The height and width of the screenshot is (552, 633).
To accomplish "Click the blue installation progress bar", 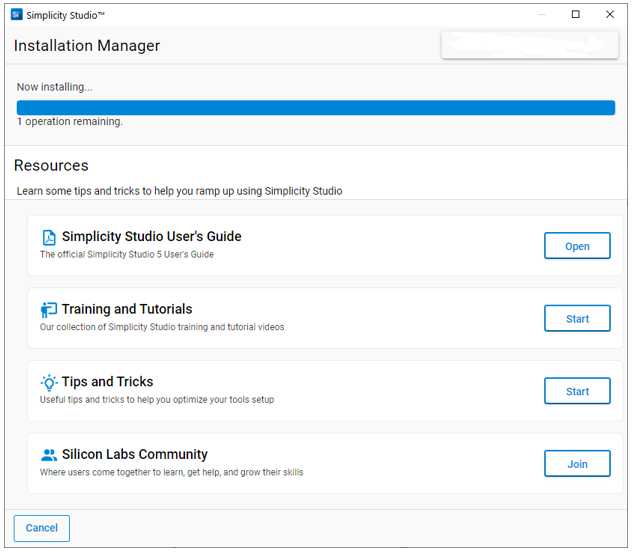I will click(315, 108).
